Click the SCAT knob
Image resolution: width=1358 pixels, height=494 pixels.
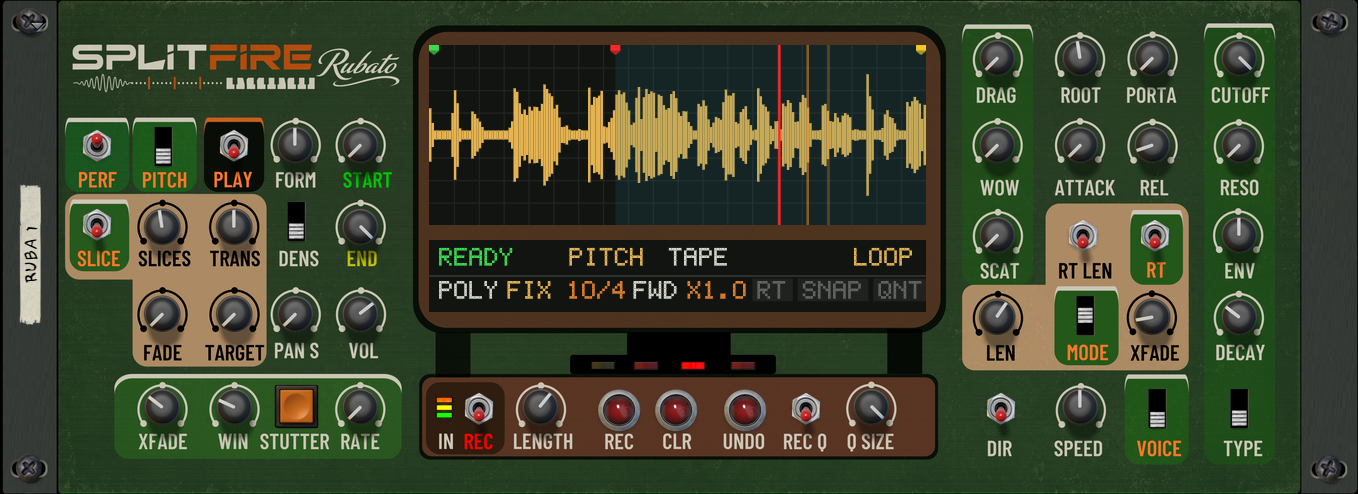pyautogui.click(x=997, y=235)
